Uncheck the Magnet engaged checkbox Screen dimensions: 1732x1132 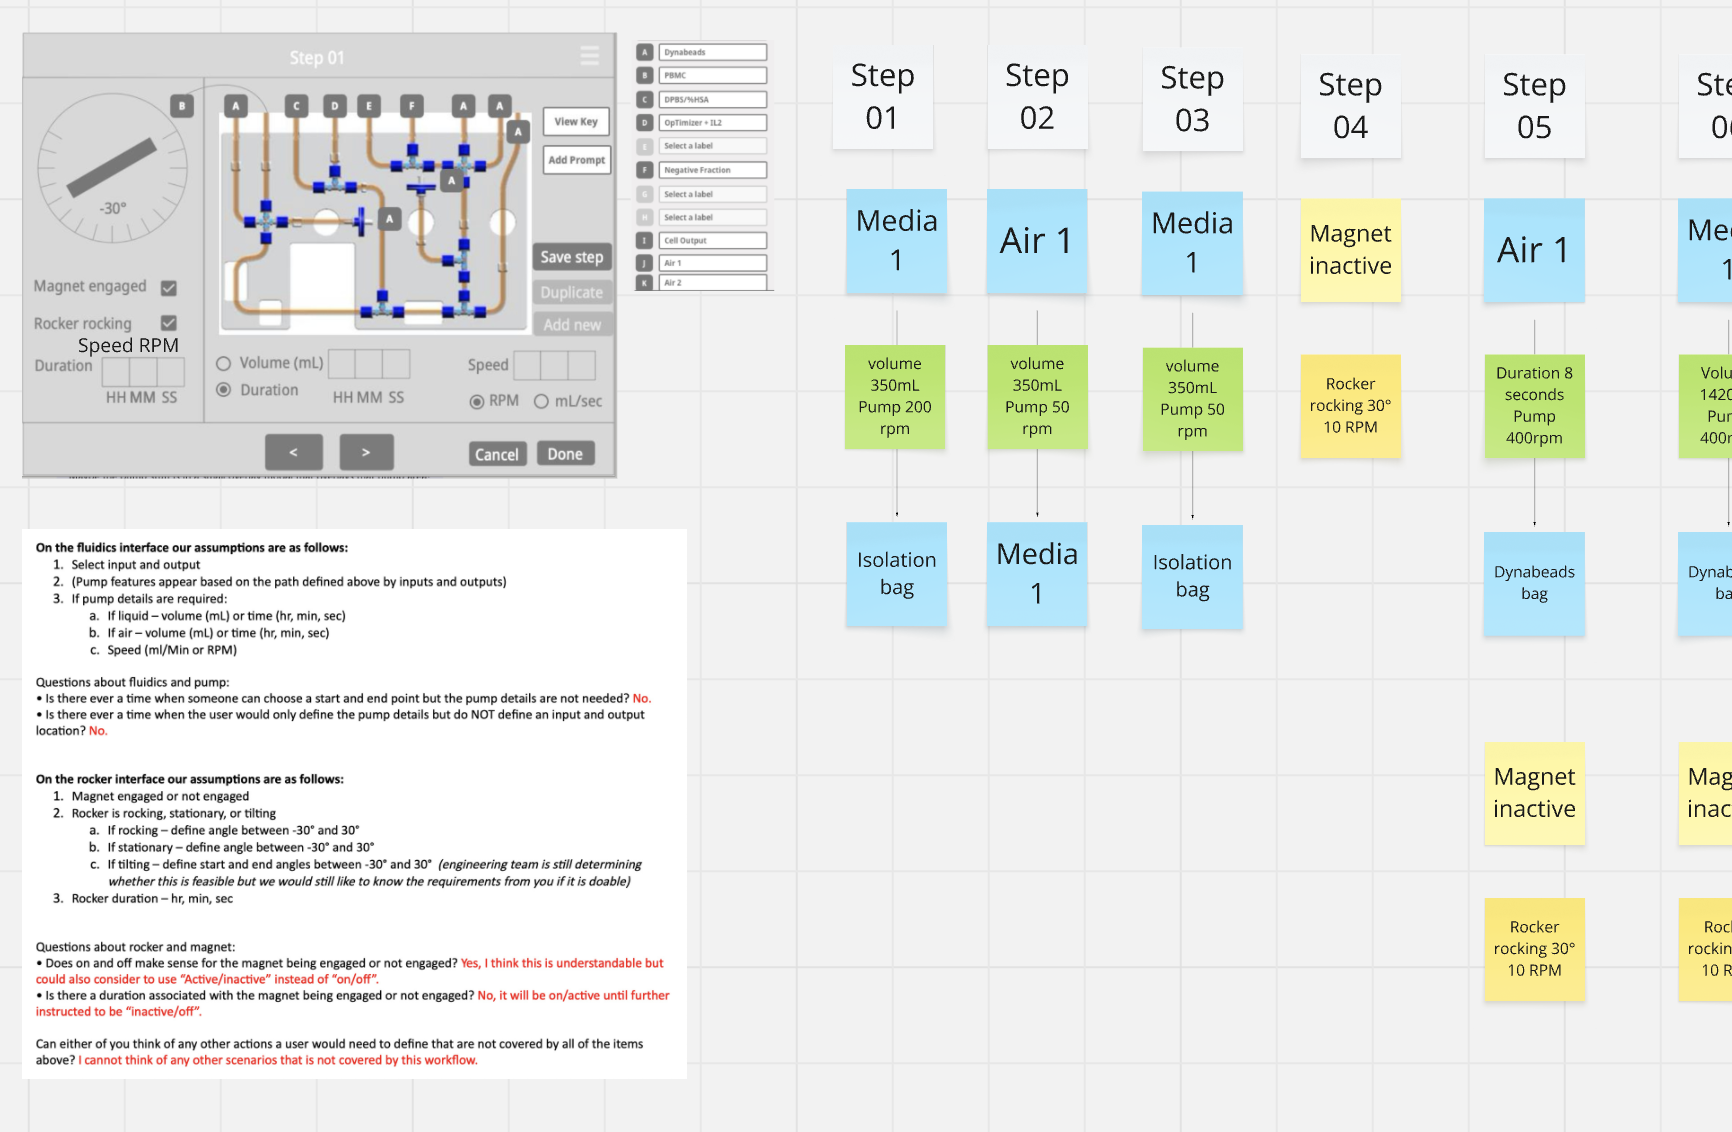click(x=170, y=287)
